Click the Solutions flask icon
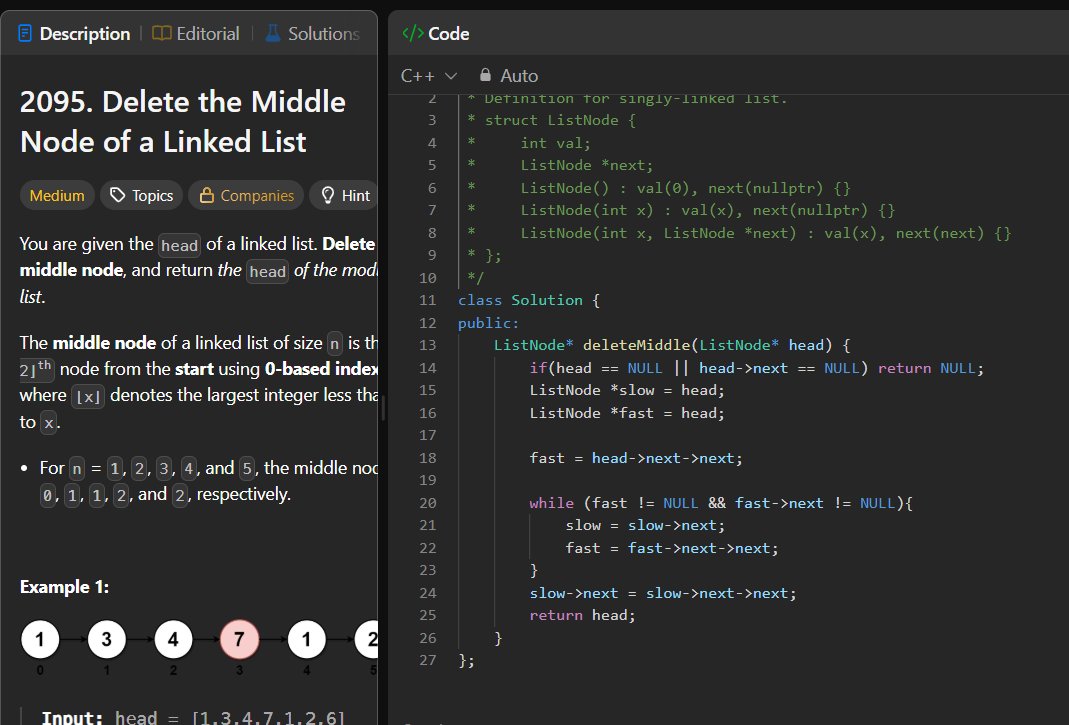 (x=273, y=33)
